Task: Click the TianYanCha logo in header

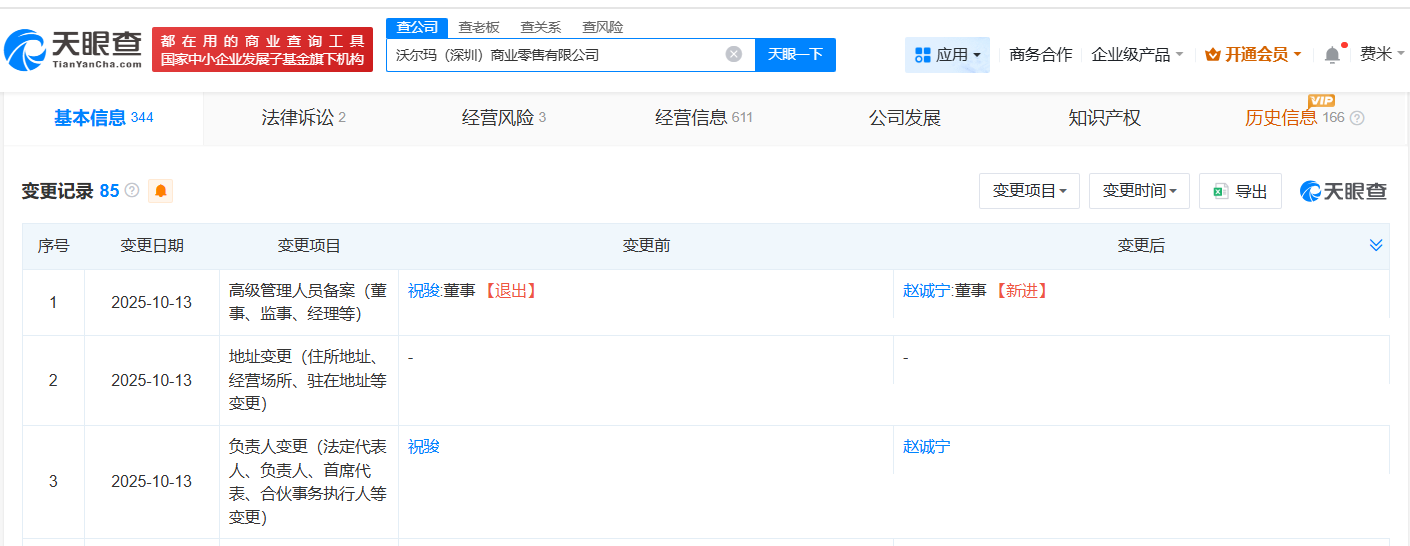Action: click(72, 49)
